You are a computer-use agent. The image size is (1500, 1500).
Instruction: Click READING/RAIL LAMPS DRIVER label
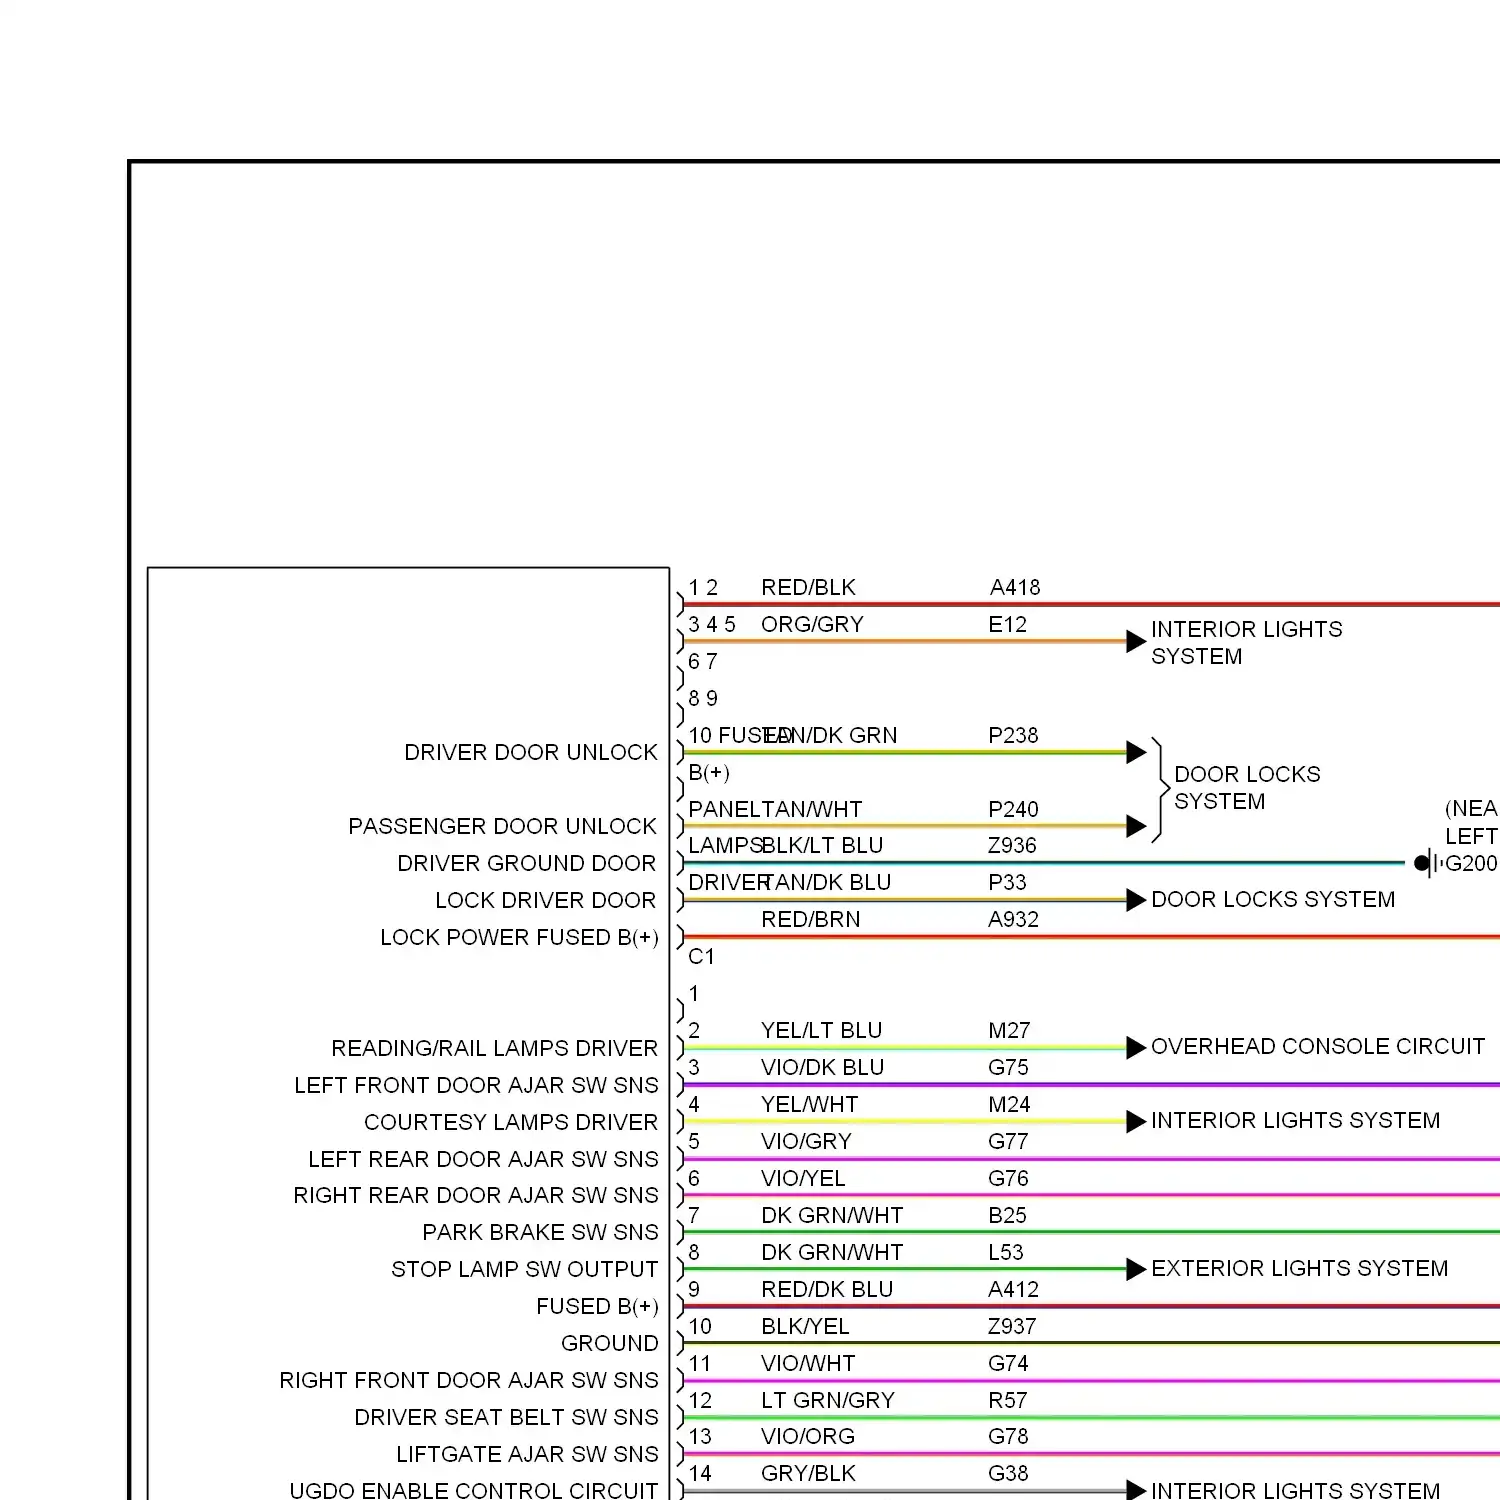[x=495, y=1049]
